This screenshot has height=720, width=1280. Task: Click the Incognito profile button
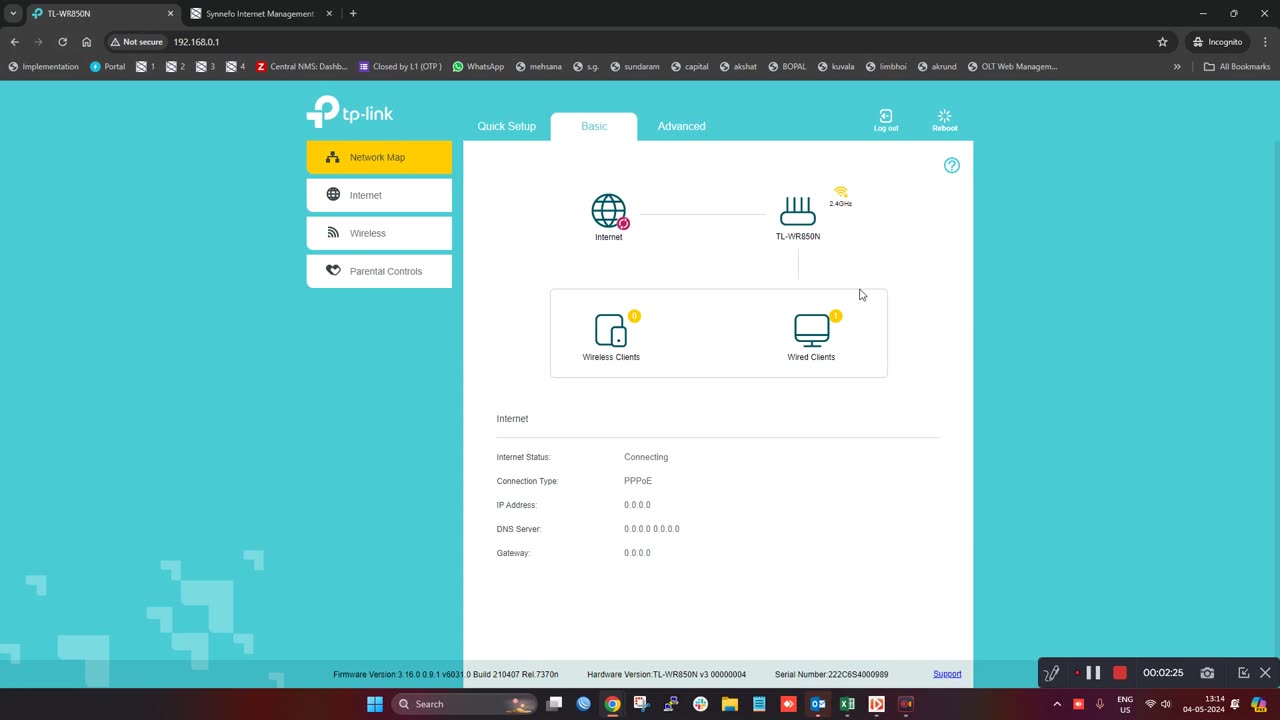click(x=1217, y=42)
